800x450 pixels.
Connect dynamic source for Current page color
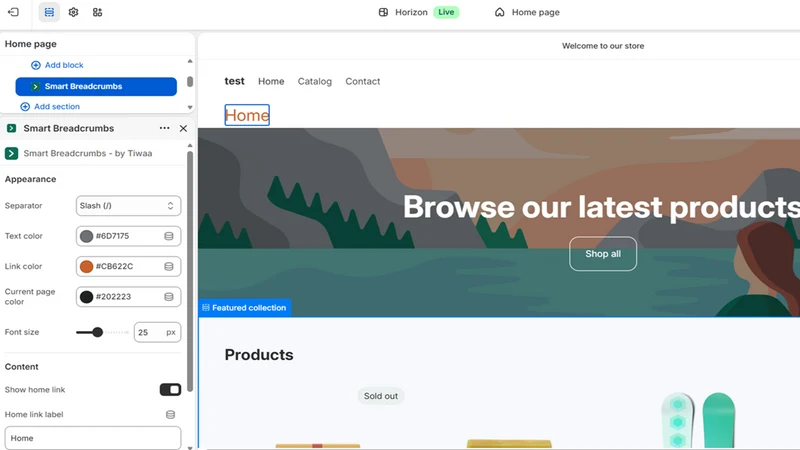tap(169, 297)
